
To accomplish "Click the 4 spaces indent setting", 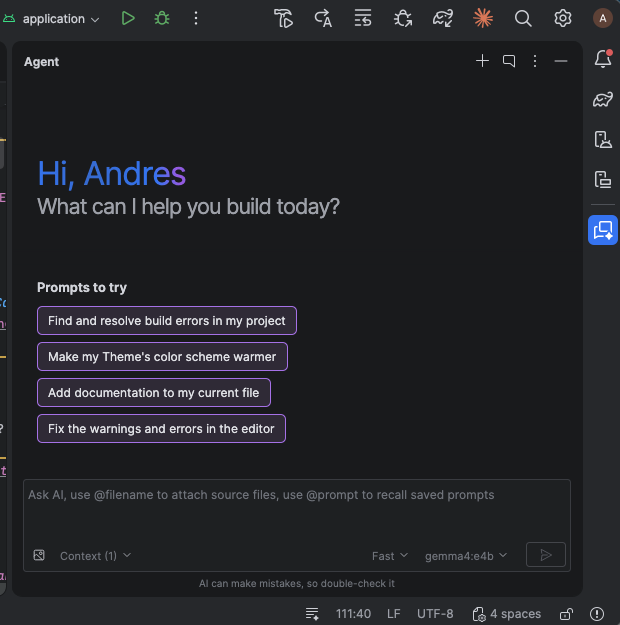I will click(506, 614).
